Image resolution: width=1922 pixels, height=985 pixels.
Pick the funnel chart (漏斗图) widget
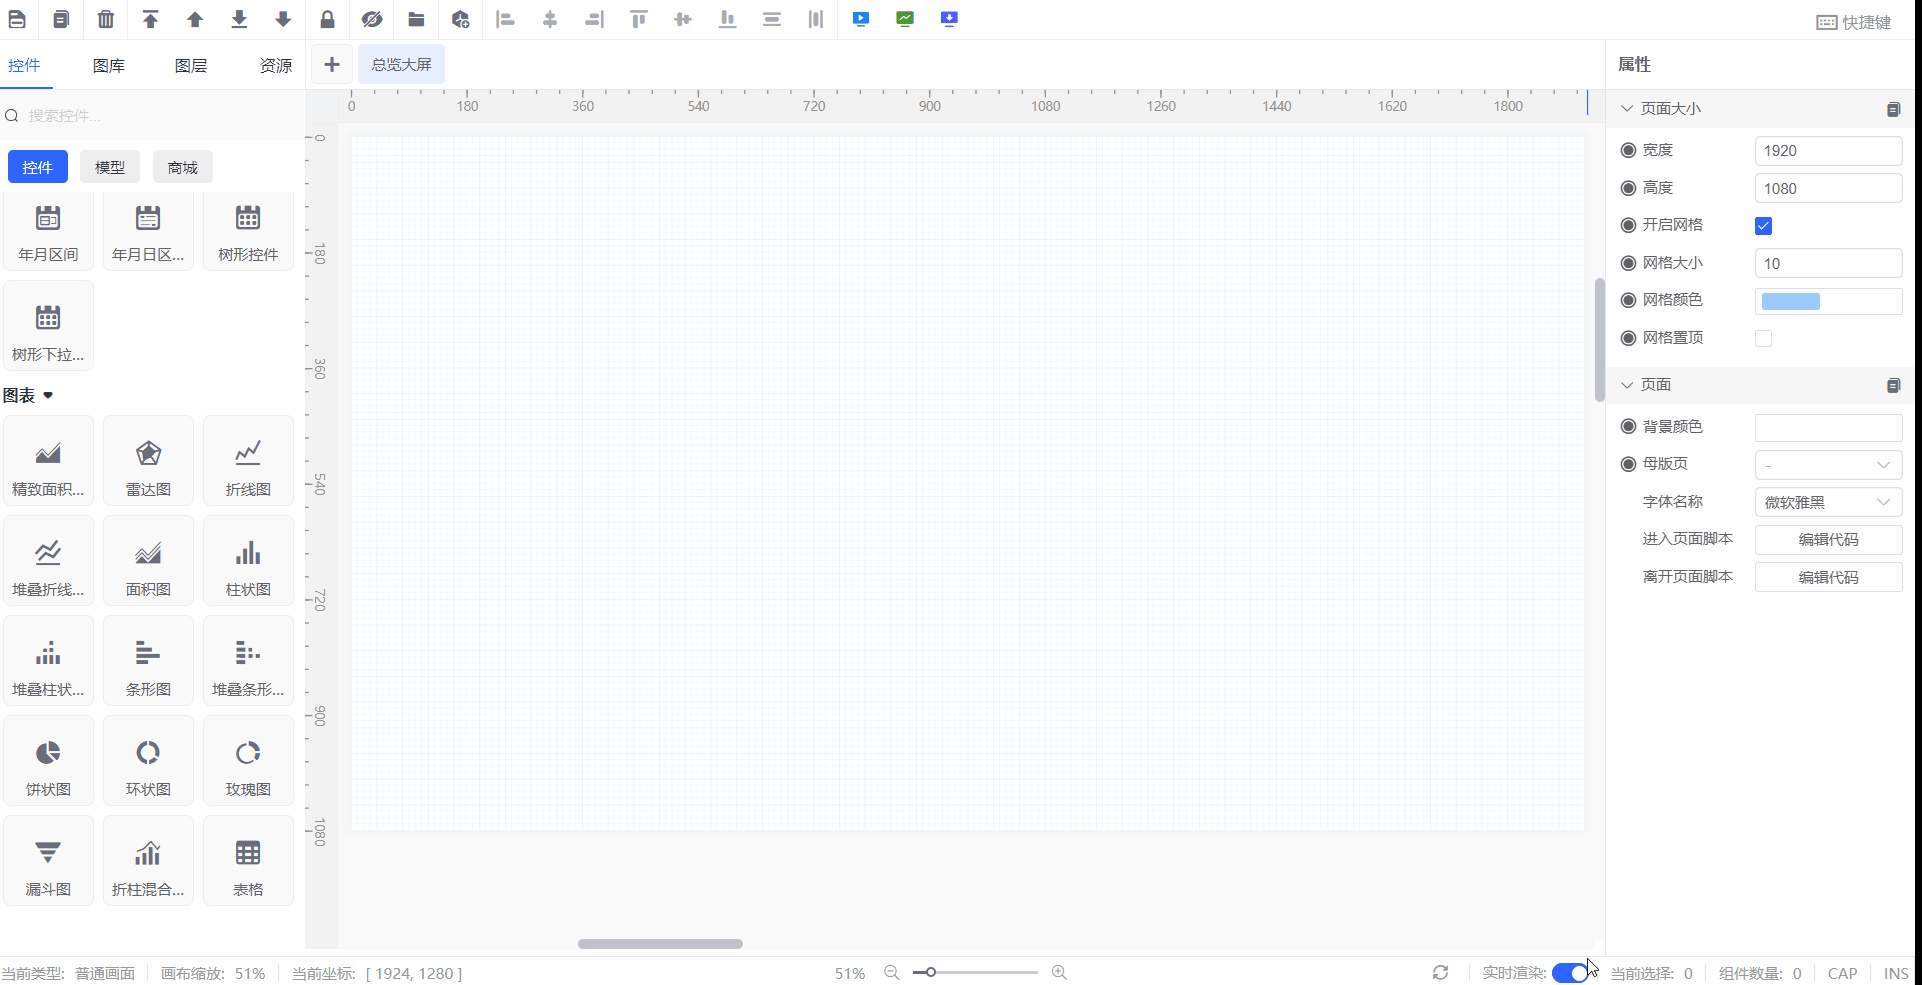(48, 861)
